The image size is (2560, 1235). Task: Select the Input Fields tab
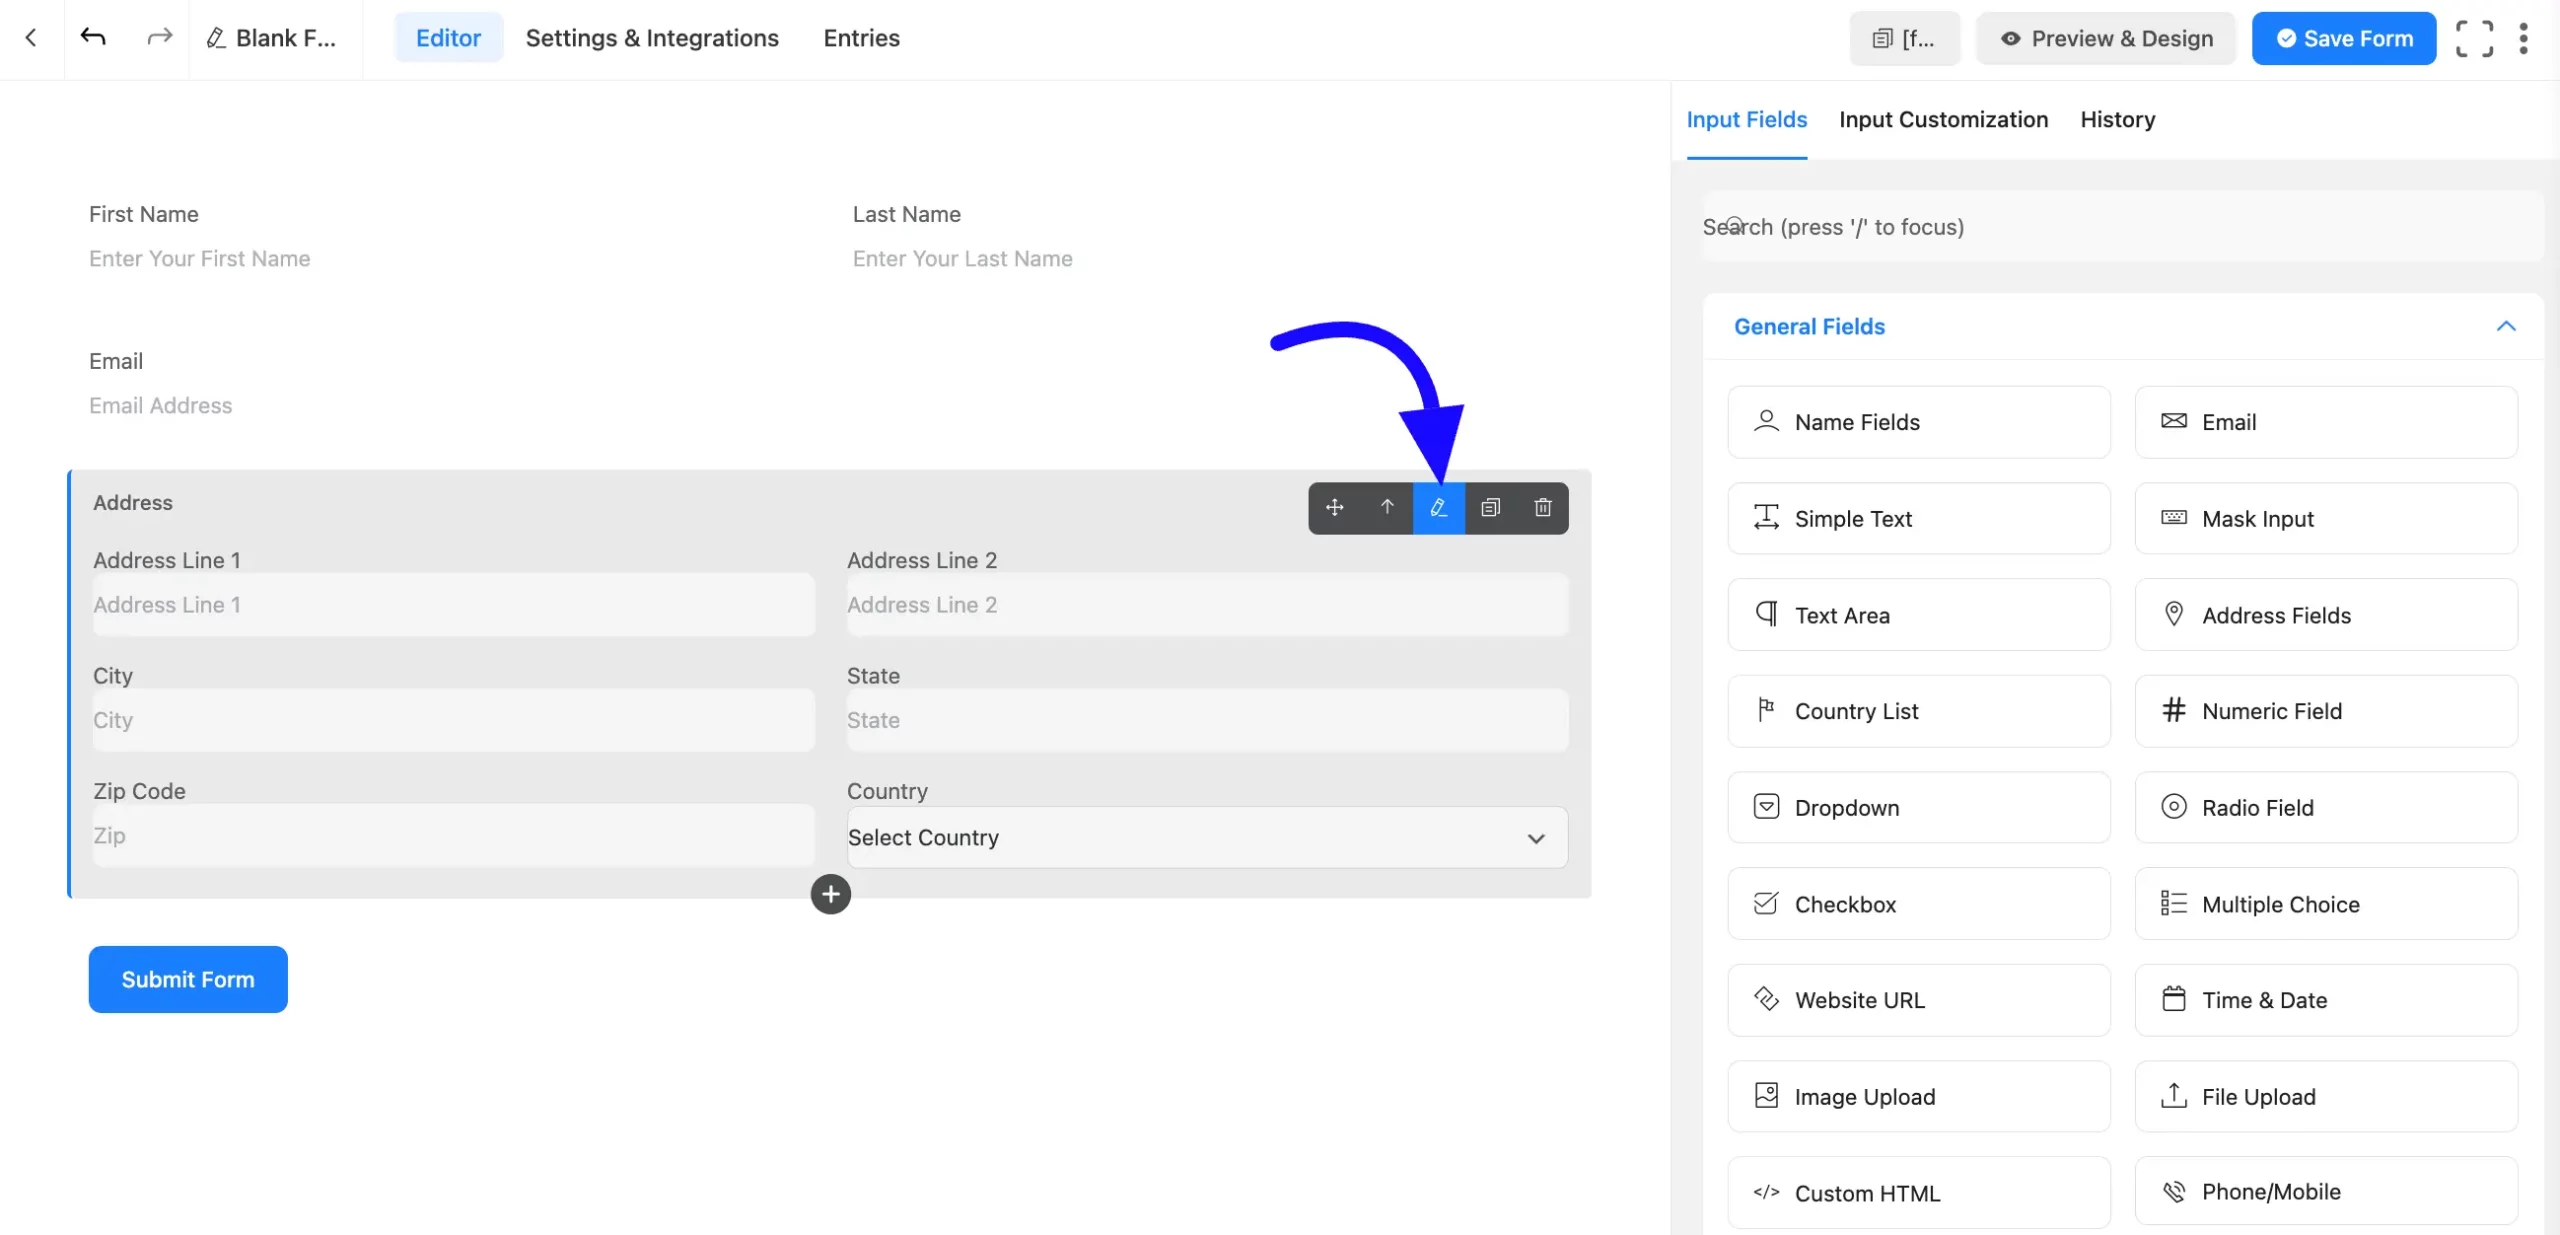pyautogui.click(x=1746, y=120)
